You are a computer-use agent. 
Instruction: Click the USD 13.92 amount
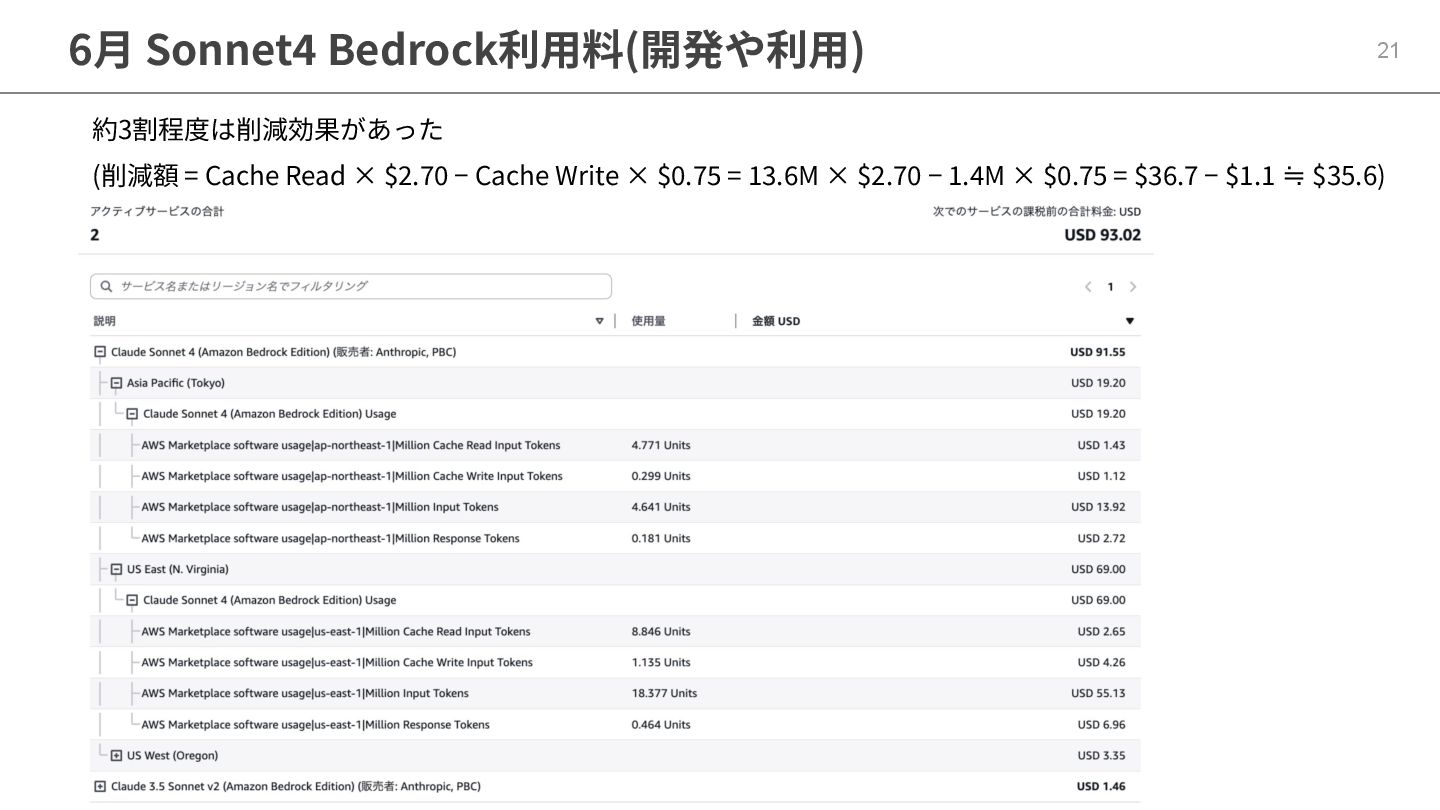tap(1098, 507)
